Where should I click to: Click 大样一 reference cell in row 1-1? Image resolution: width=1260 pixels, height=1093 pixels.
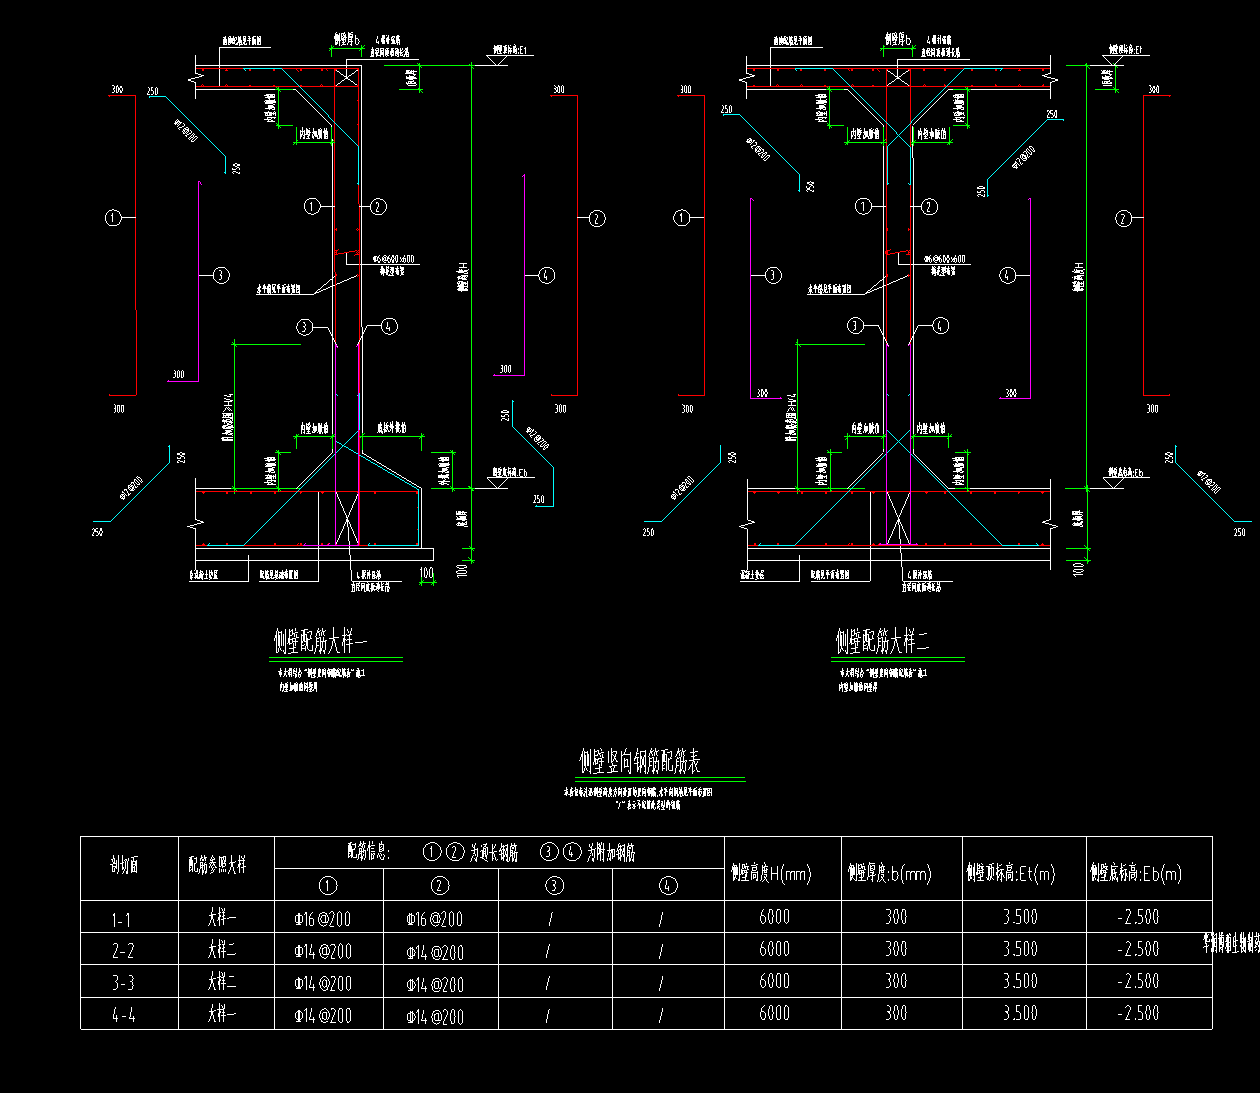pos(222,917)
